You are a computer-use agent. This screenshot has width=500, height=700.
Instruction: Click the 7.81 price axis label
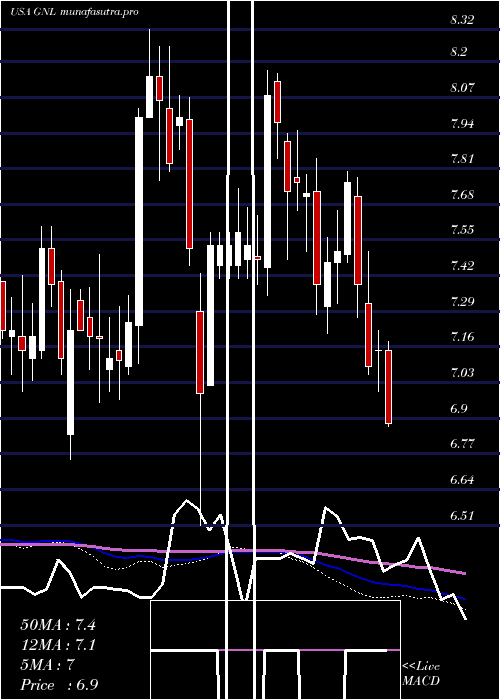point(462,159)
